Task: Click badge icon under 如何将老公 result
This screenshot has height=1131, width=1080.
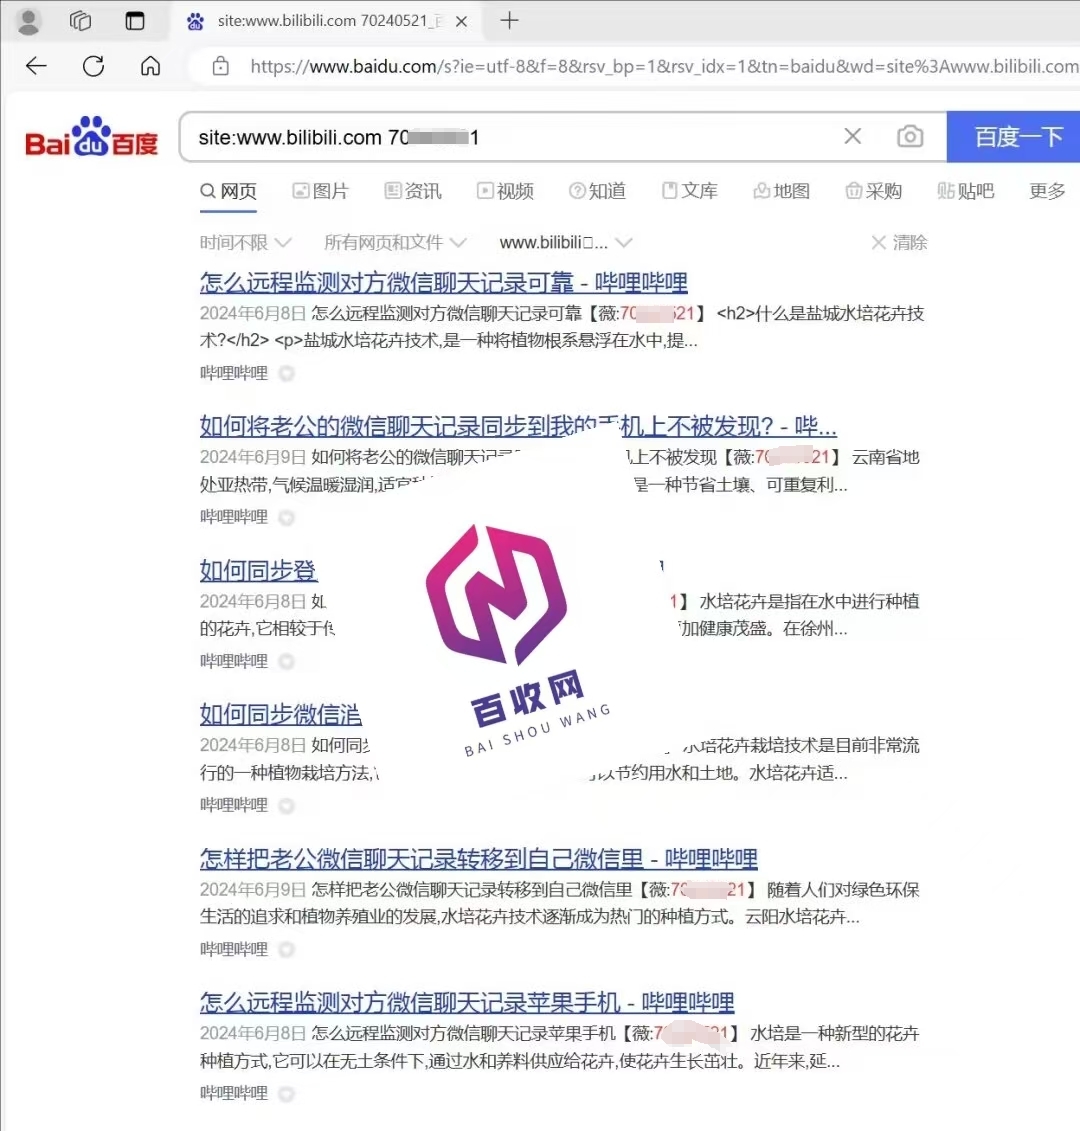Action: click(x=286, y=517)
